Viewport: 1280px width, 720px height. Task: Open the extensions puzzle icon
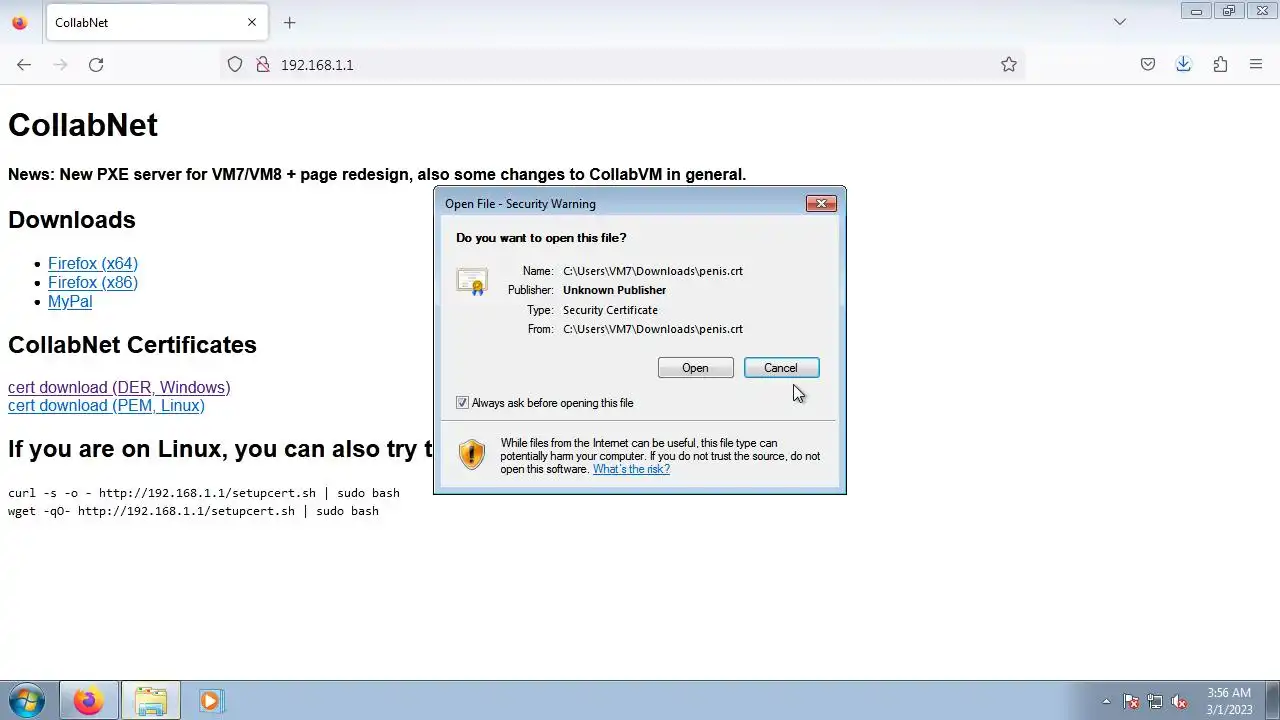[x=1220, y=64]
